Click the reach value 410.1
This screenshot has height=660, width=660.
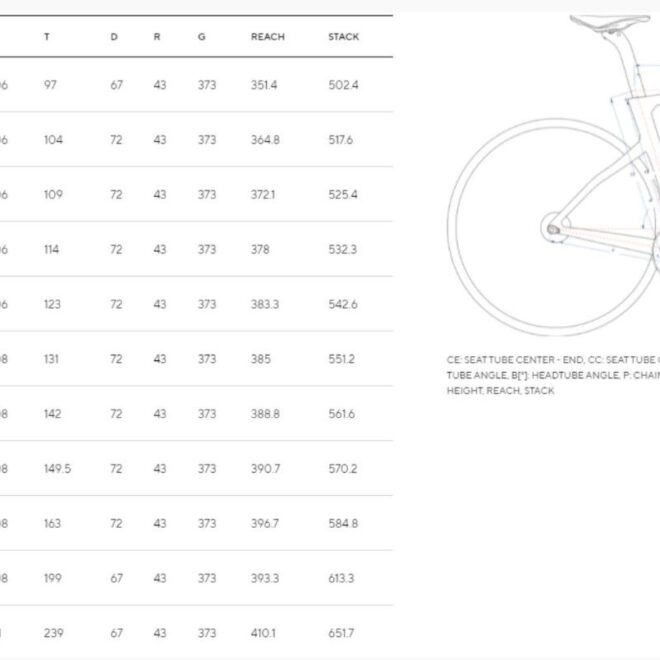coord(264,633)
